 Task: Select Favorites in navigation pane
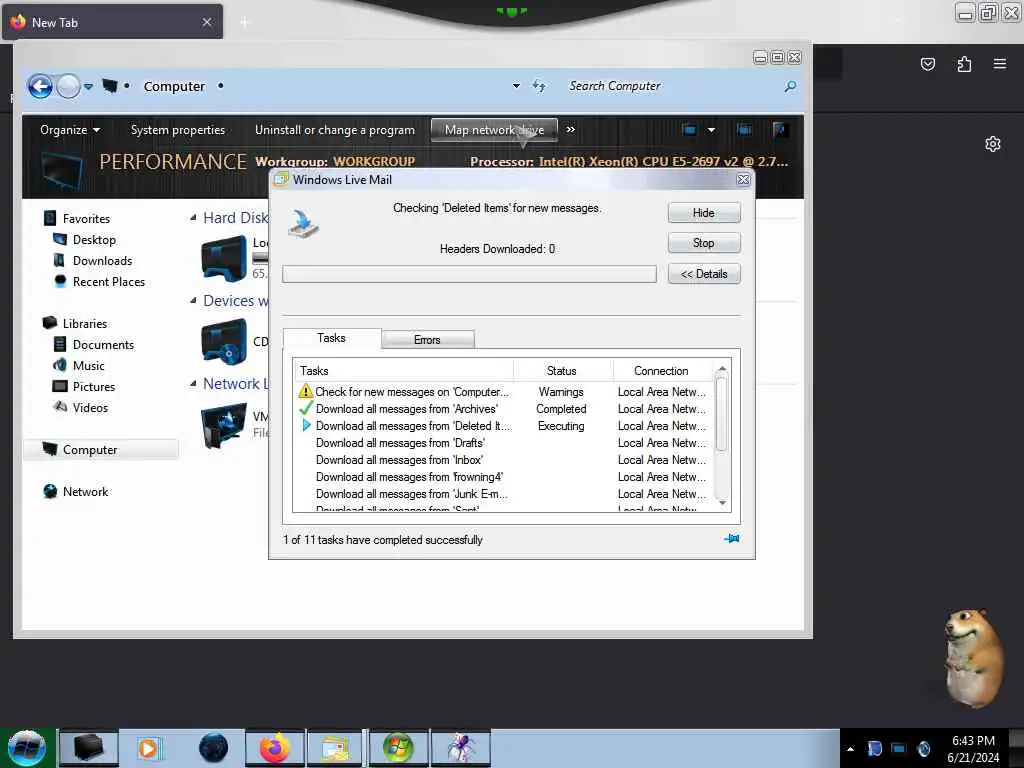click(86, 218)
